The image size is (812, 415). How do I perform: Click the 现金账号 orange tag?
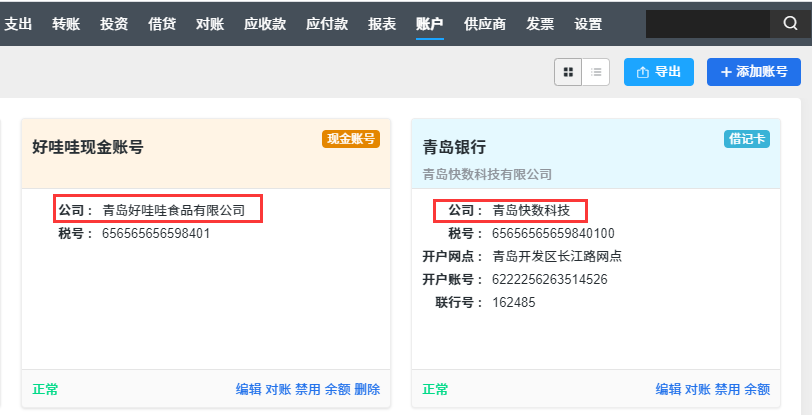coord(351,139)
